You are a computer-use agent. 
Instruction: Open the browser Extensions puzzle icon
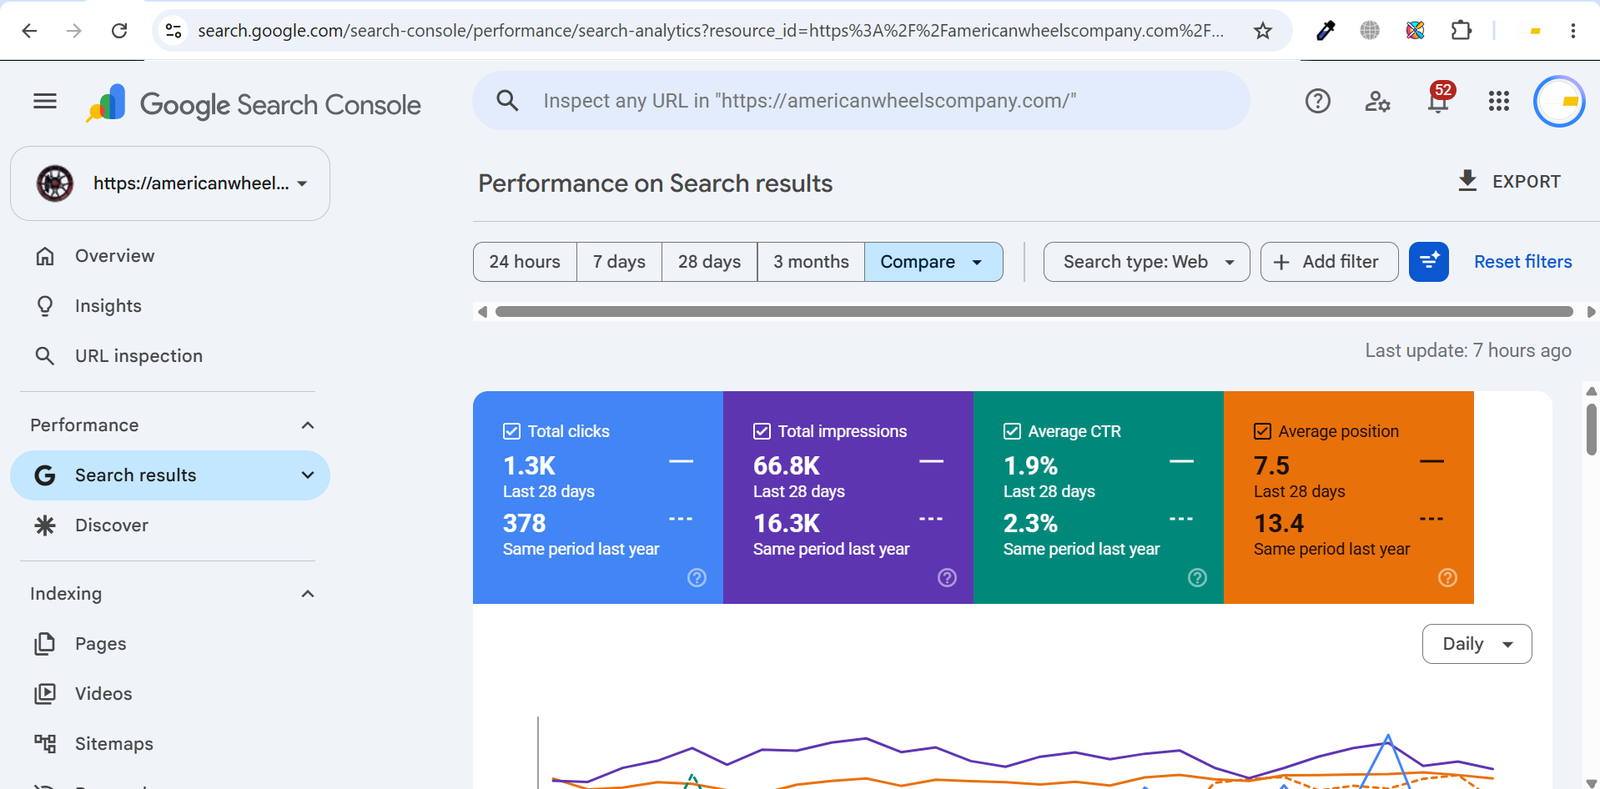pos(1461,31)
